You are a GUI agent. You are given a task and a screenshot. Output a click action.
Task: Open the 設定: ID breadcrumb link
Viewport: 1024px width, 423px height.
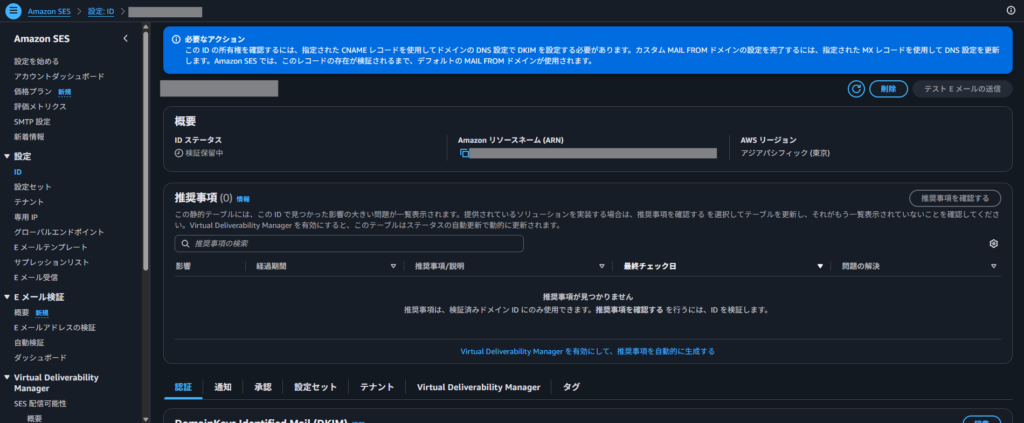point(101,11)
